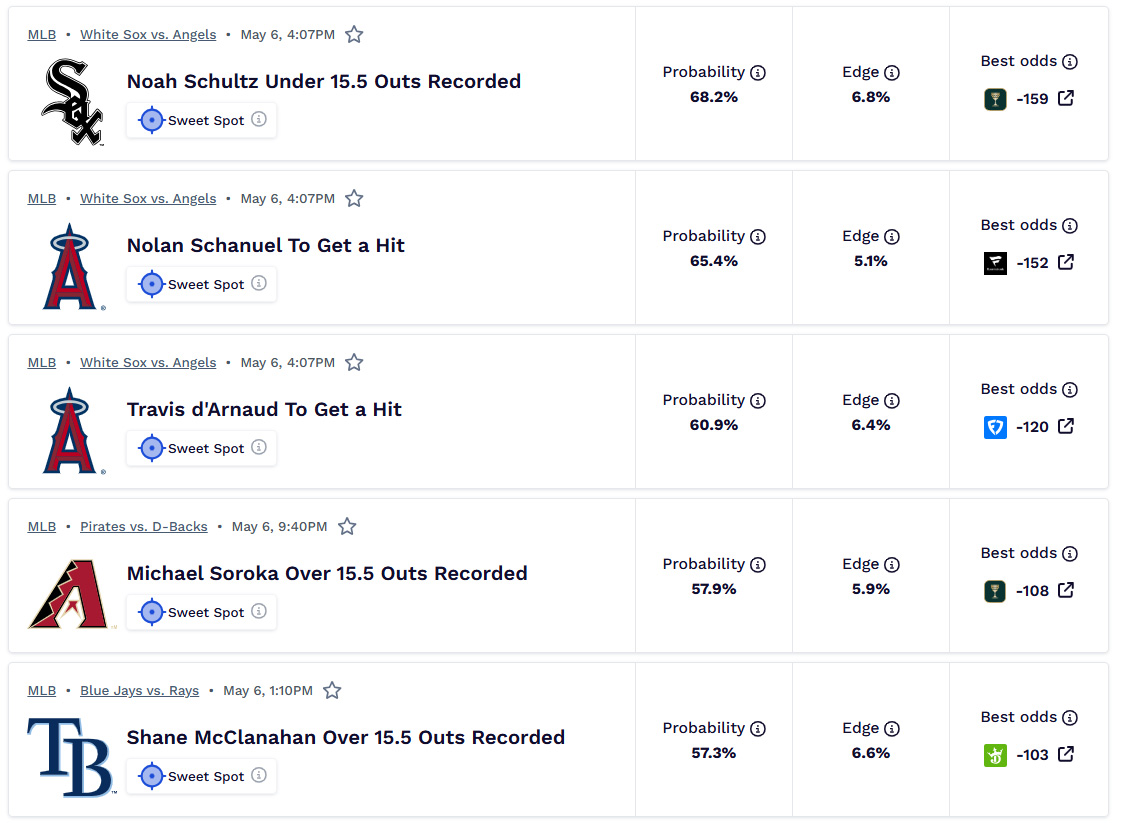Click the Tampa Bay Rays logo
This screenshot has width=1121, height=823.
point(71,757)
